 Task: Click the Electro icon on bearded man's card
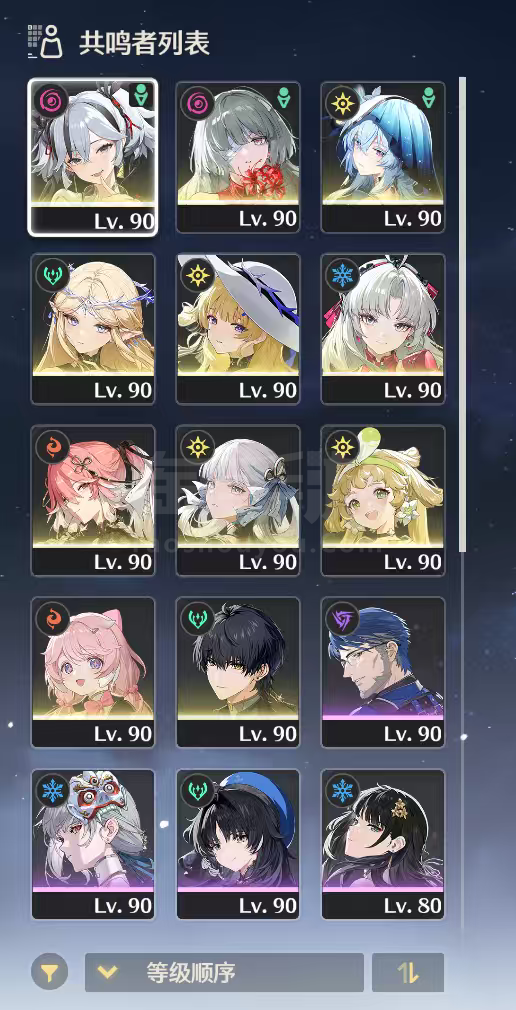pyautogui.click(x=342, y=618)
